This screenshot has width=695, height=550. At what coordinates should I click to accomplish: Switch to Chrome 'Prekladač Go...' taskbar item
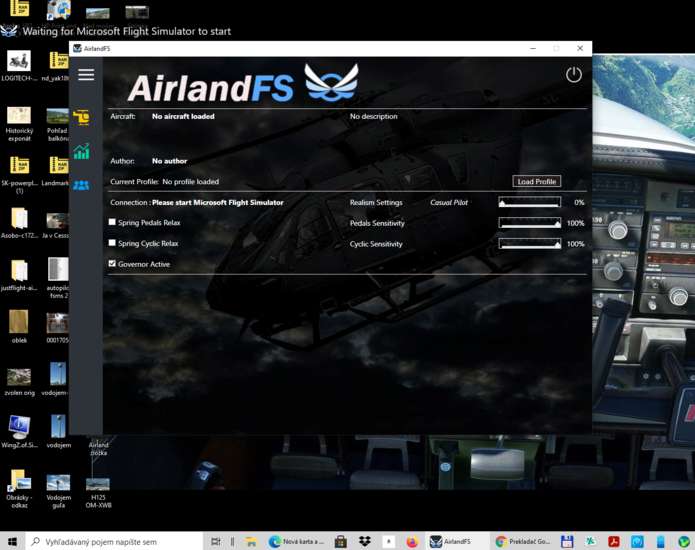(x=523, y=542)
